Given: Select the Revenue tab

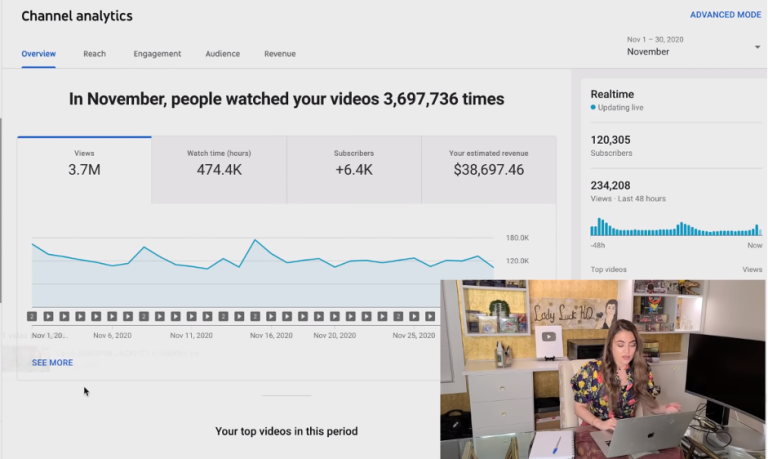Looking at the screenshot, I should (280, 54).
